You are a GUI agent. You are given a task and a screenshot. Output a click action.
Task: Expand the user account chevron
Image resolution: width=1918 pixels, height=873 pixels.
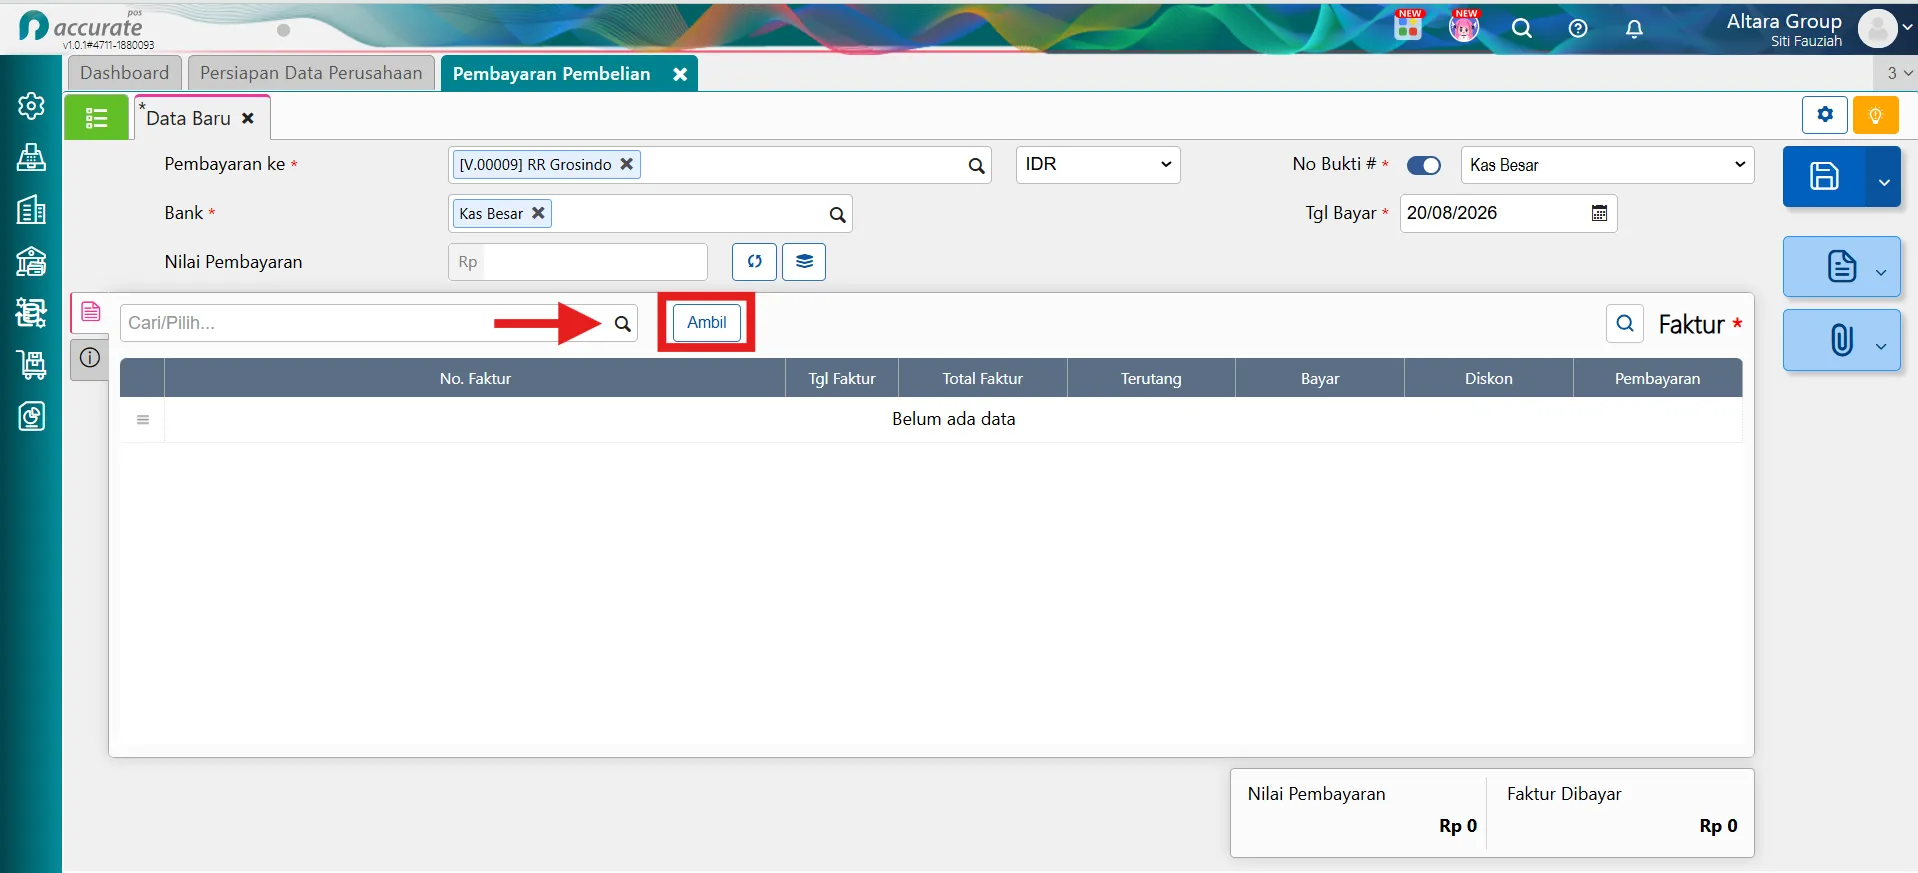click(1908, 28)
